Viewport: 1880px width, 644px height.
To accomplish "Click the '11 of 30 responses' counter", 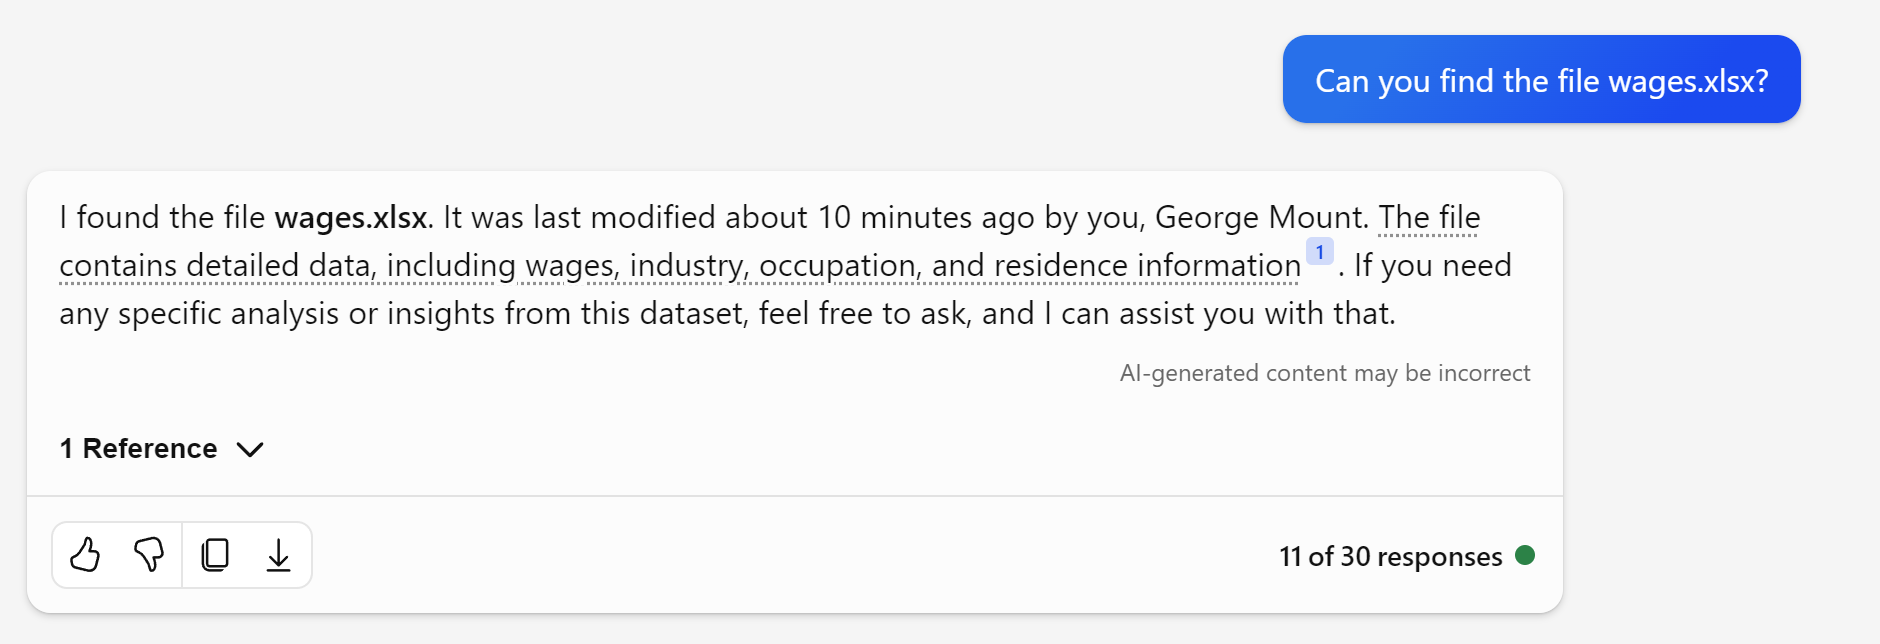I will [x=1390, y=556].
